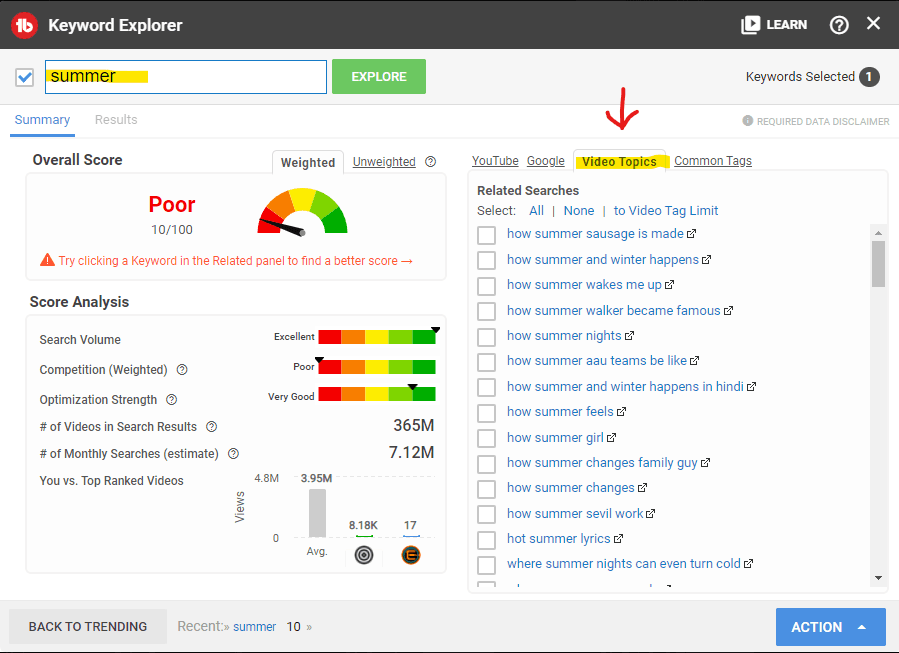Viewport: 899px width, 653px height.
Task: Check how summer and winter happens
Action: click(487, 260)
